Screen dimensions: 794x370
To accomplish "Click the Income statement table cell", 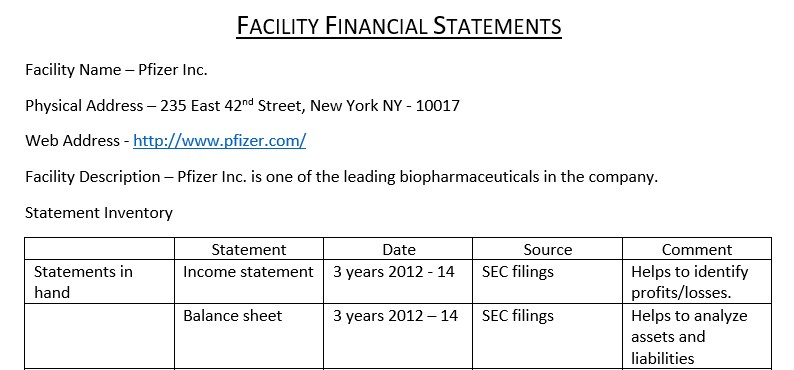I will (249, 282).
